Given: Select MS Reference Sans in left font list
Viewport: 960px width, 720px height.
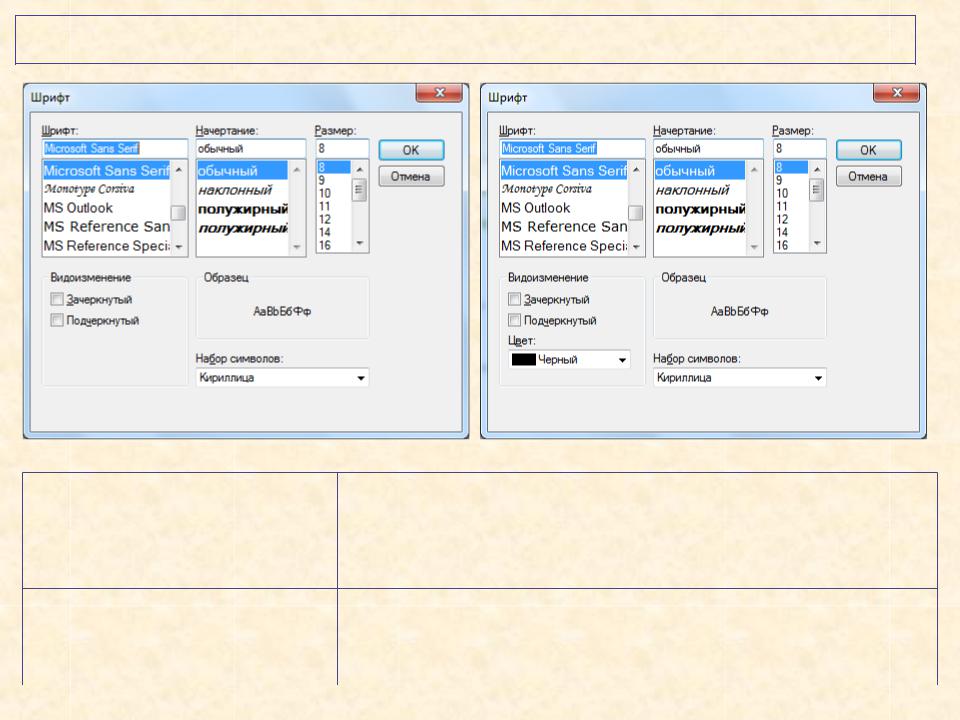Looking at the screenshot, I should [107, 227].
